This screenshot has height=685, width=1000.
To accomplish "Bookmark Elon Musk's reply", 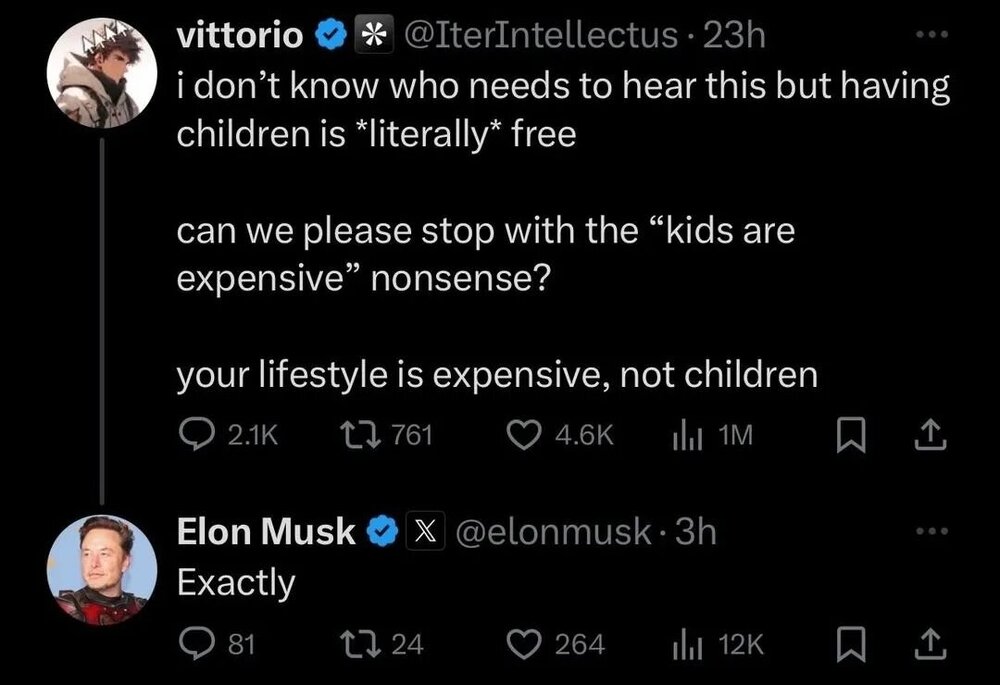I will click(x=847, y=645).
